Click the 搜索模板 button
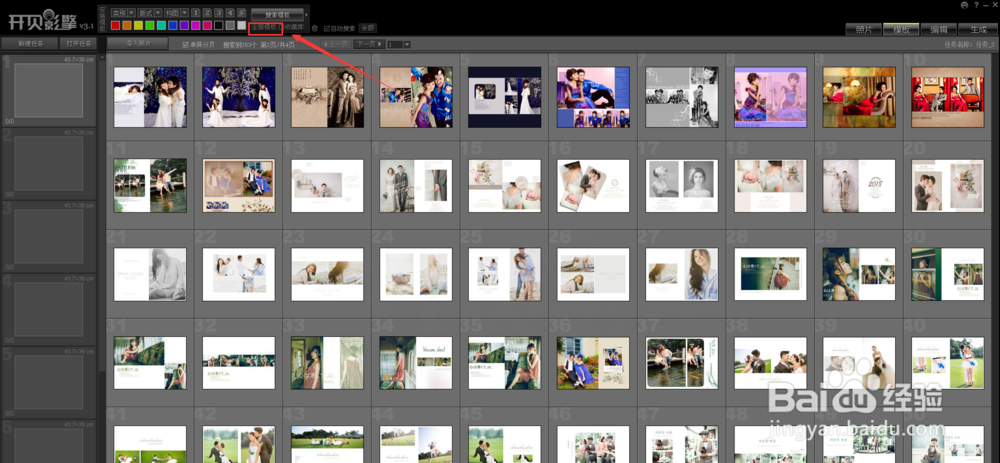This screenshot has height=463, width=1000. click(277, 15)
